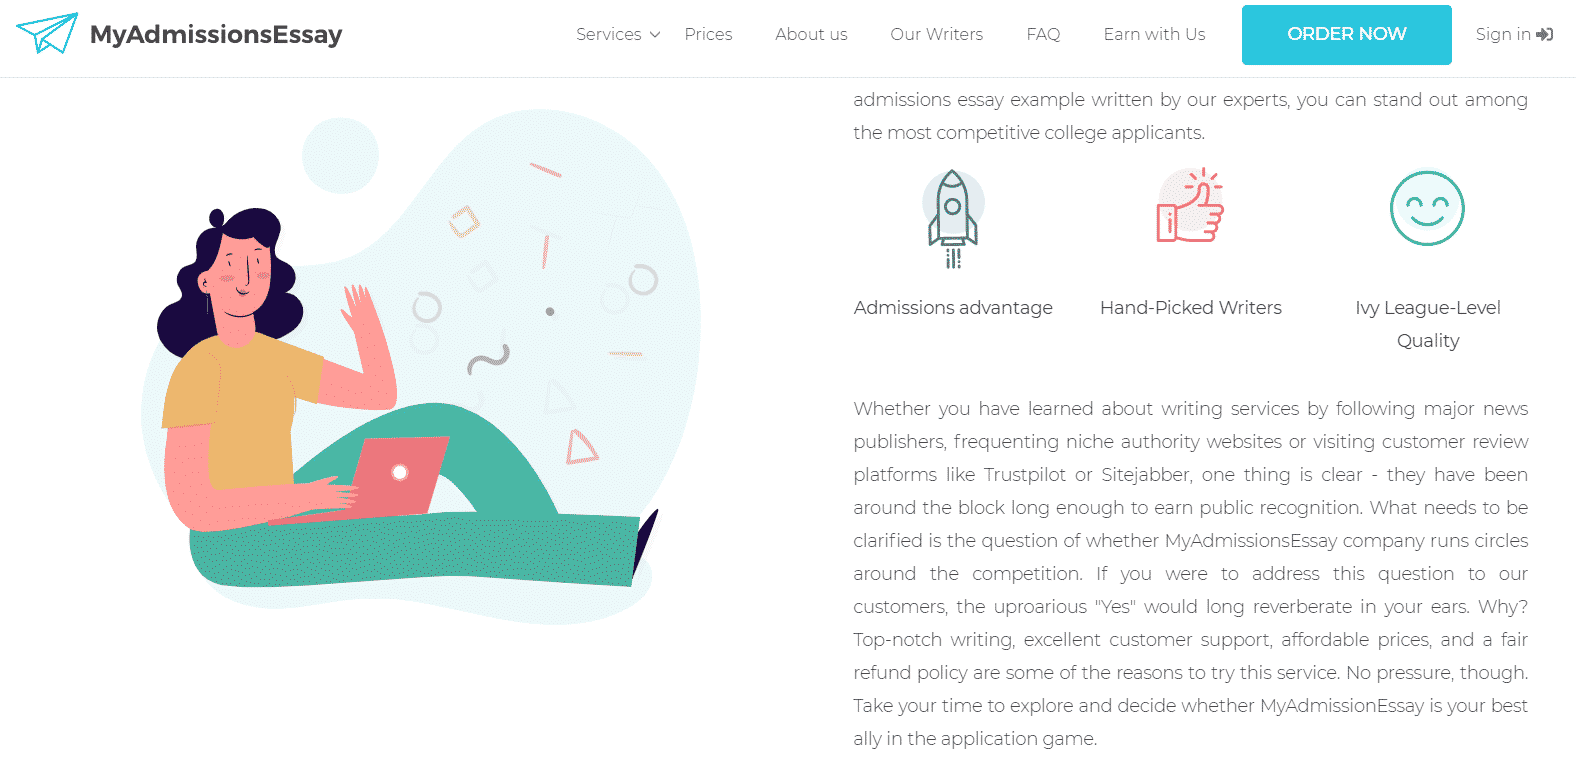Click the sign-in arrow icon
Screen dimensions: 1576x761
click(1545, 35)
